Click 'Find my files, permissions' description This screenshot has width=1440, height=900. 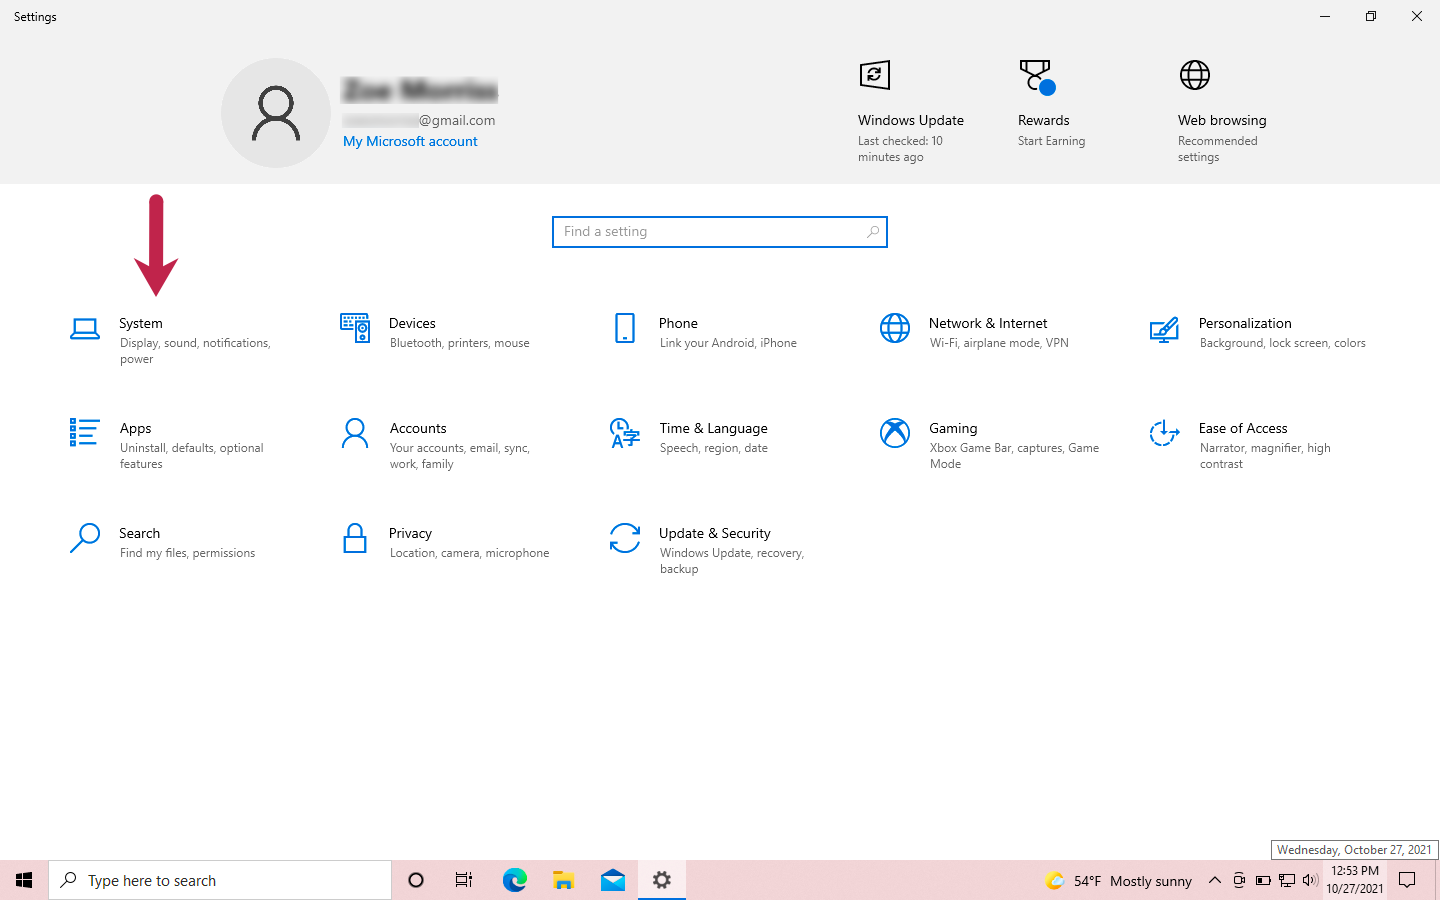187,553
